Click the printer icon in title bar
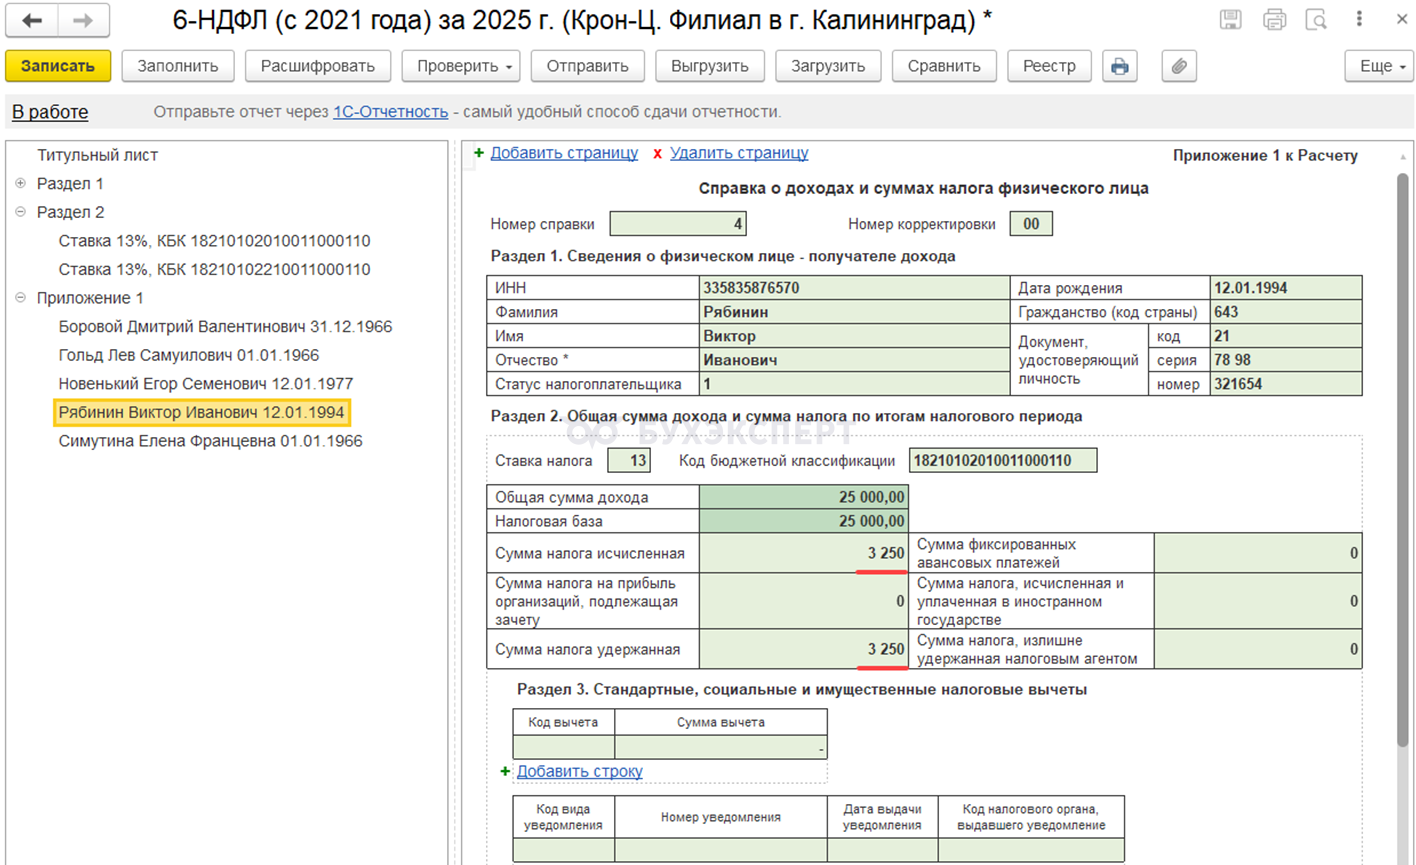Screen dimensions: 1416x865 tap(1274, 20)
